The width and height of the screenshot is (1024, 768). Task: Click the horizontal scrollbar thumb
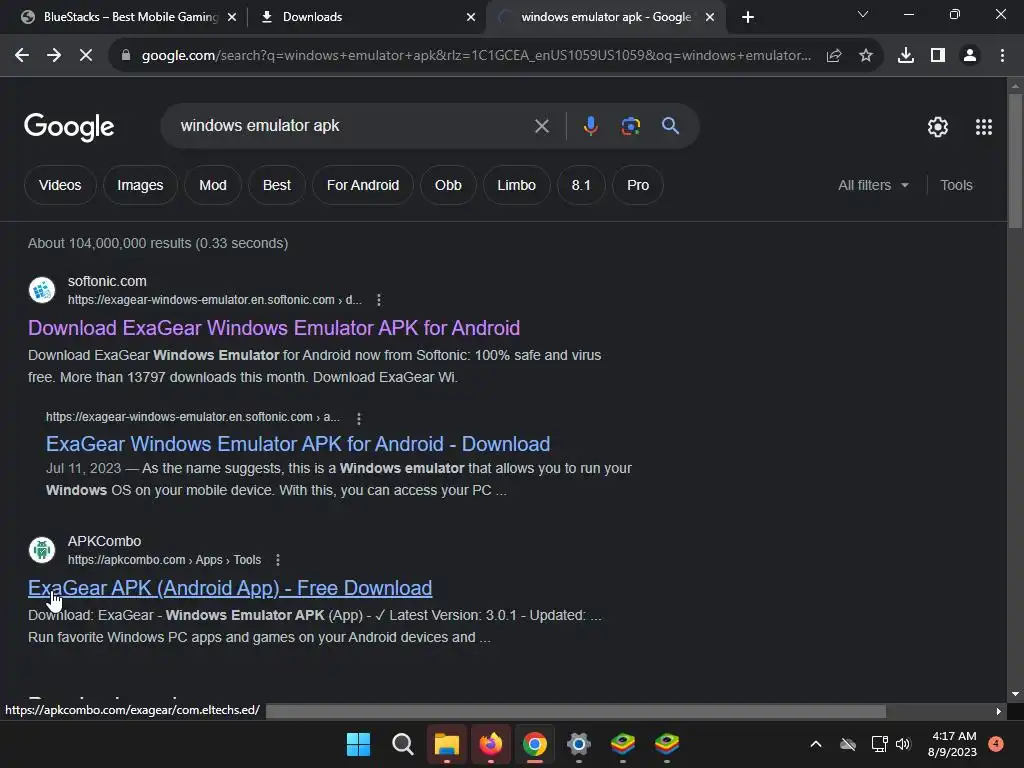coord(576,711)
